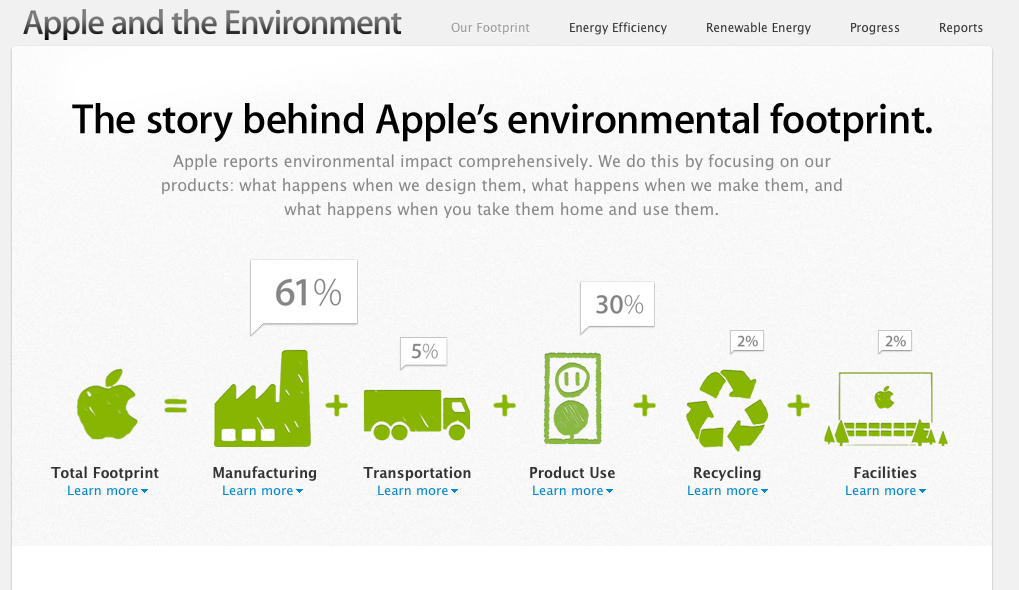Select the Our Footprint navigation tab

point(489,28)
